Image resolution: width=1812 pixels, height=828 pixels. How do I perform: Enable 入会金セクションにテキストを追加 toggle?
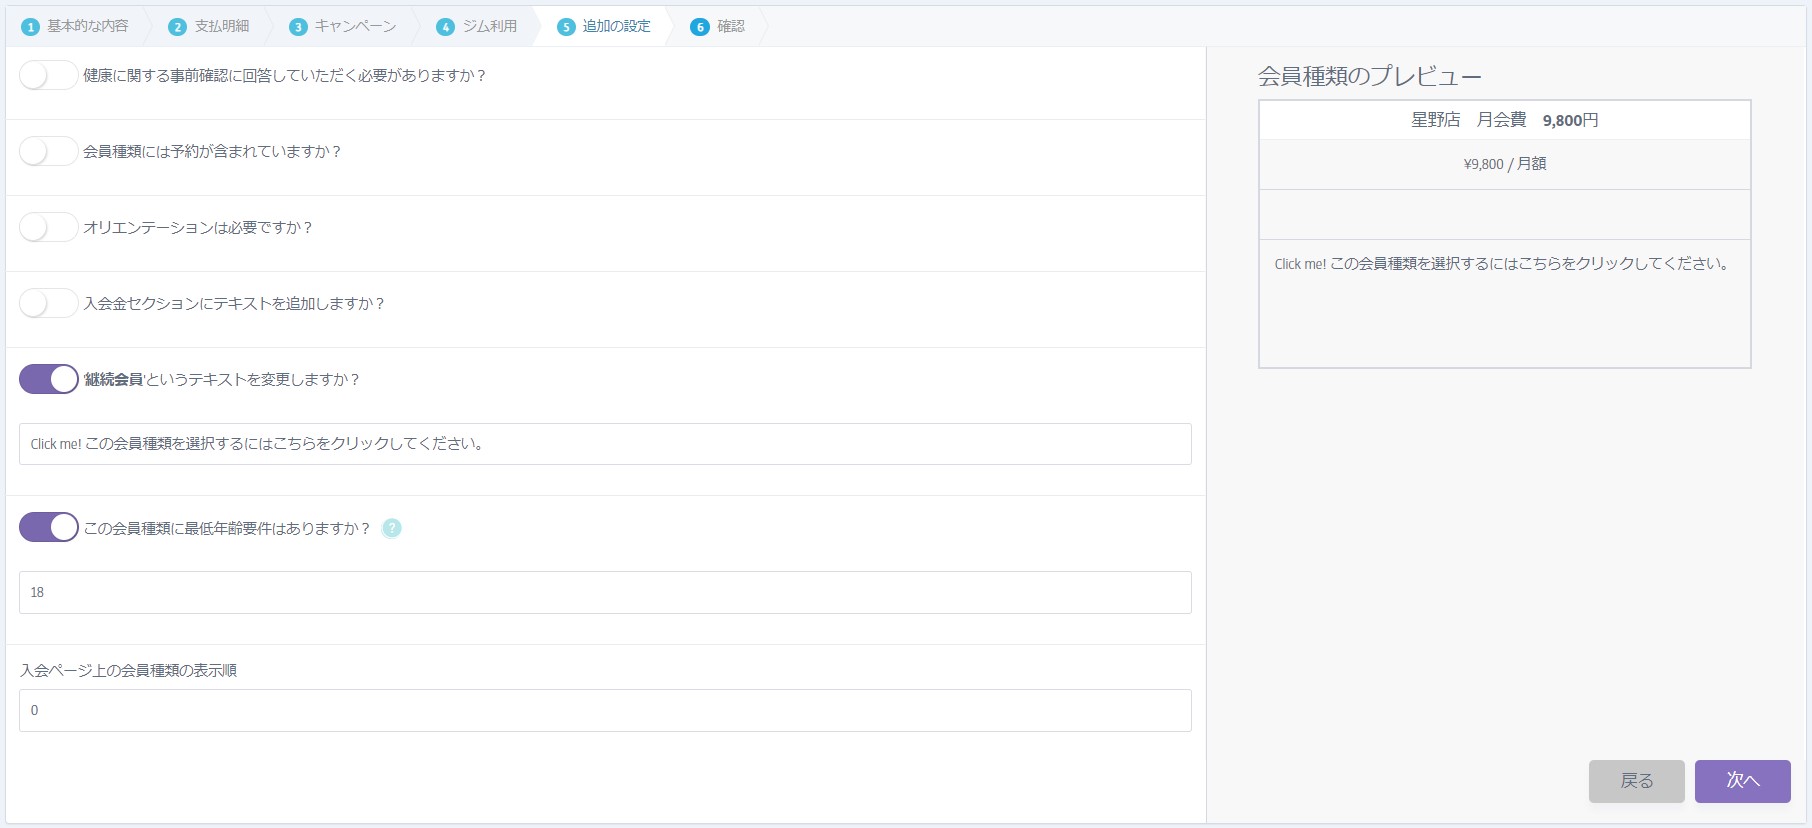48,304
